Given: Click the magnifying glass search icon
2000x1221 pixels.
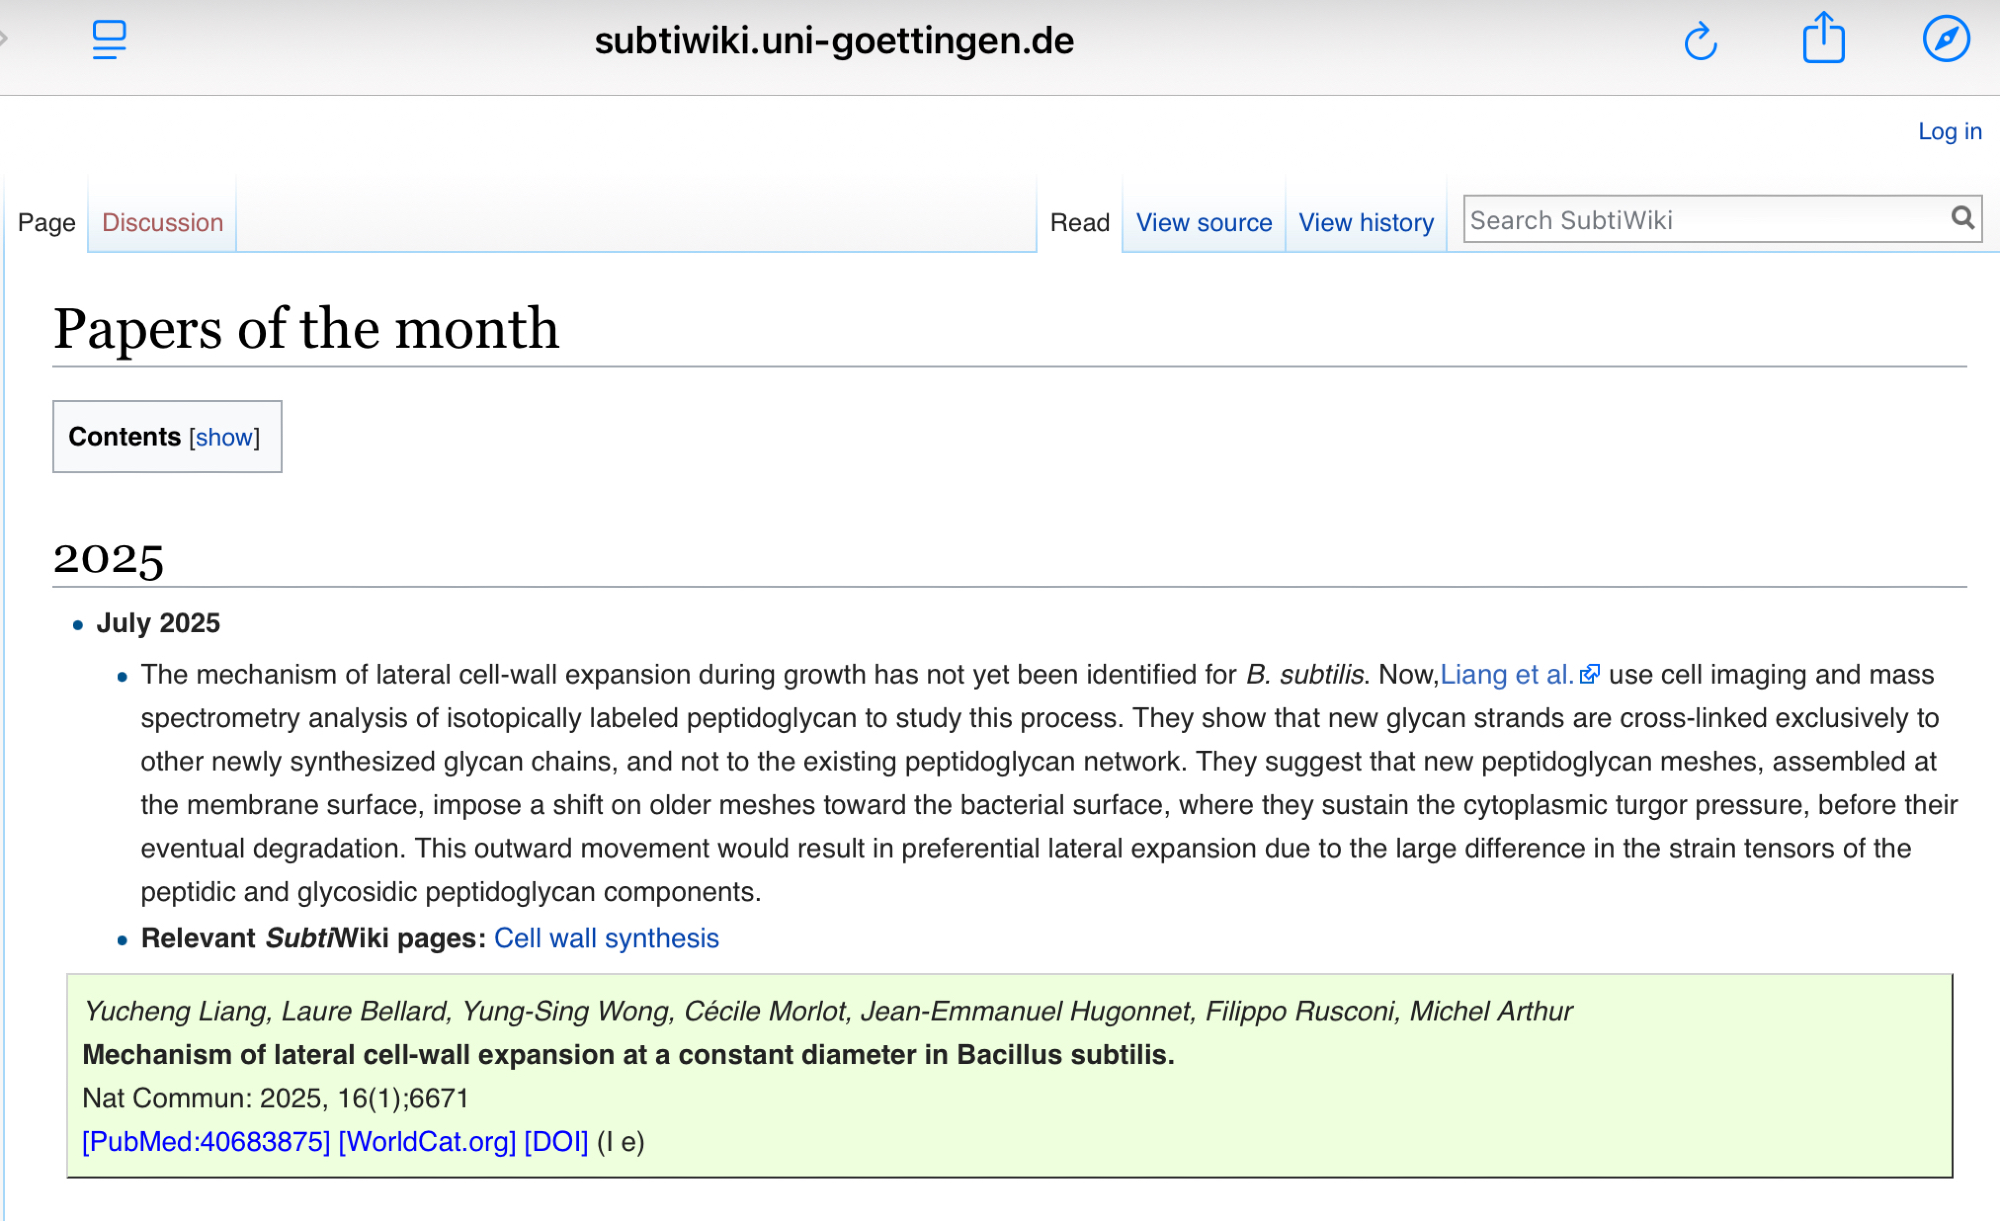Looking at the screenshot, I should [1962, 218].
